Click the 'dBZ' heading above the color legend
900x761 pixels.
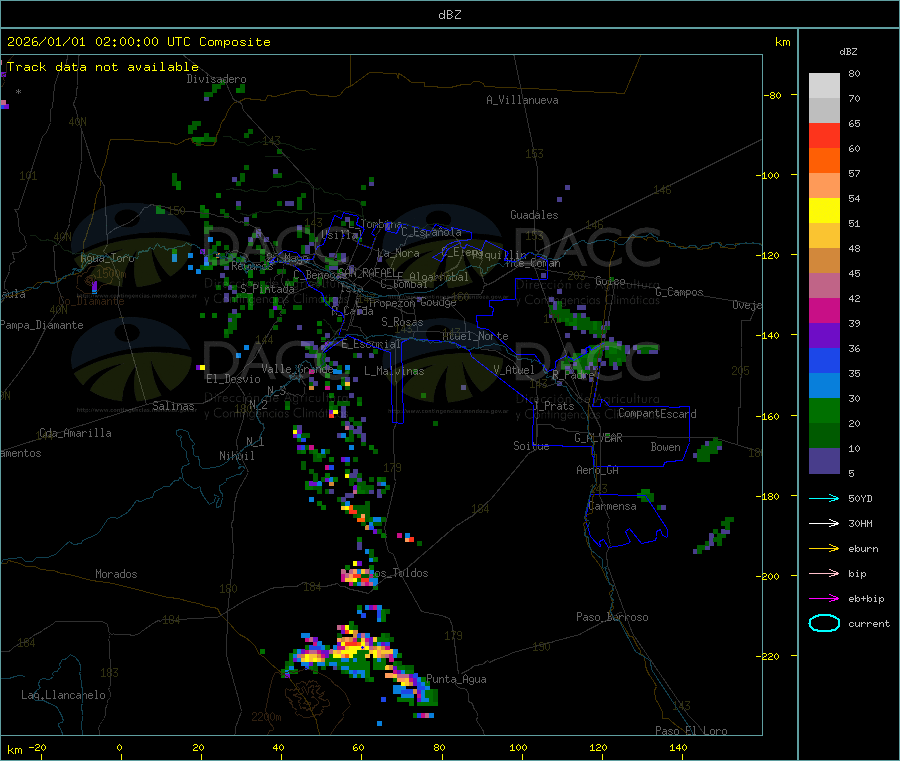point(848,52)
